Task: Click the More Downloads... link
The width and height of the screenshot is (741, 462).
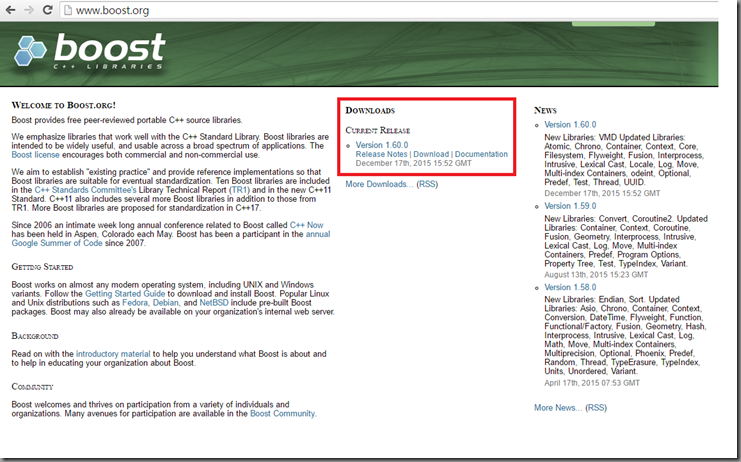Action: coord(379,184)
